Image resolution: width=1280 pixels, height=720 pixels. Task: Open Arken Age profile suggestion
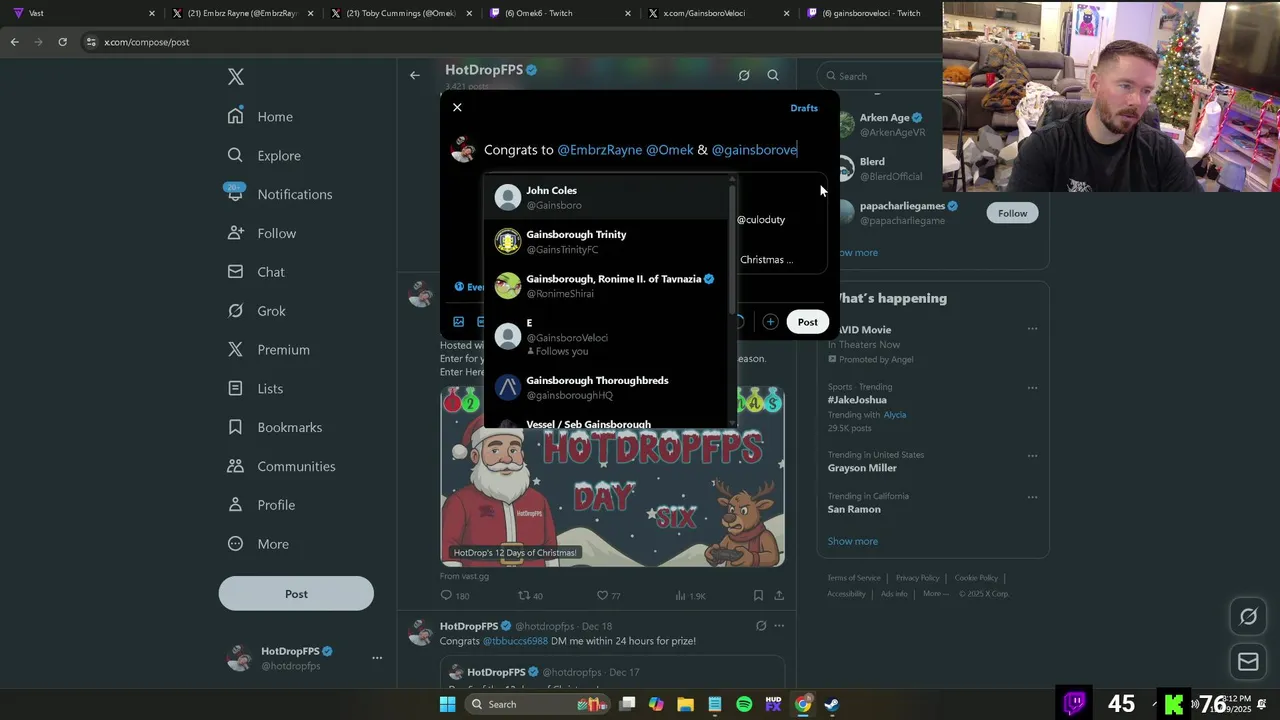(890, 124)
